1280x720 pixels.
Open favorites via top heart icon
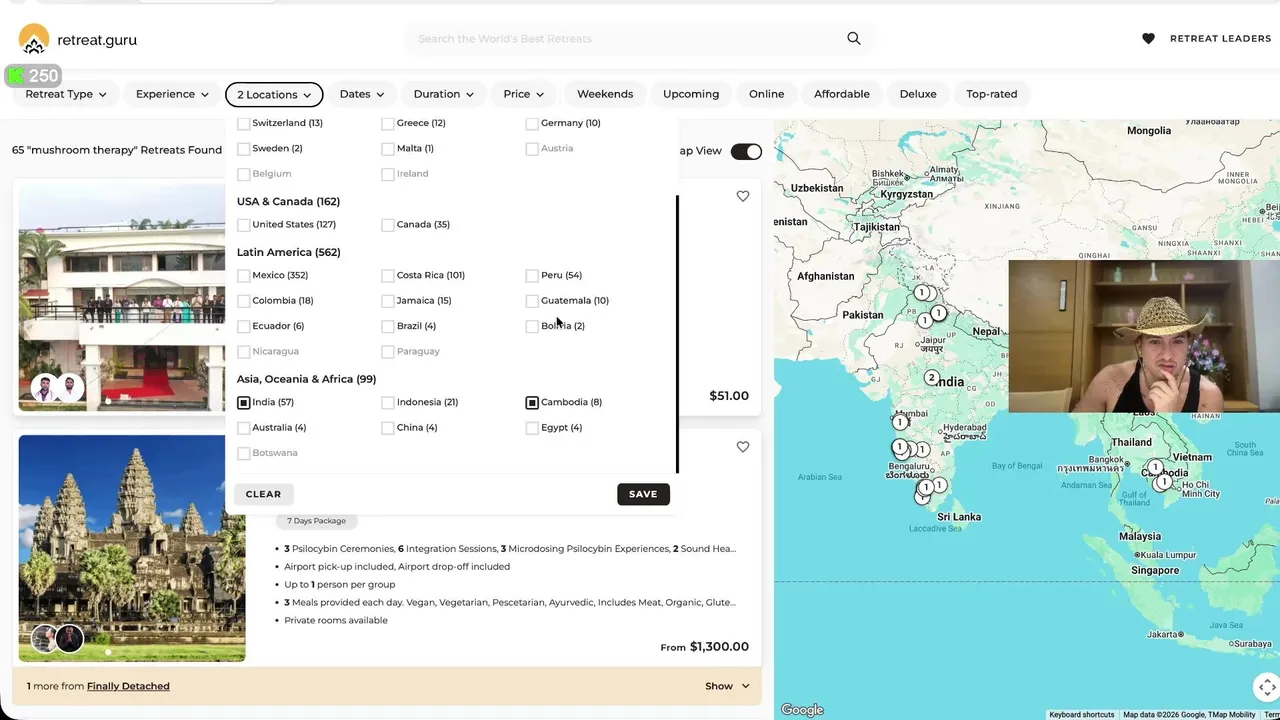(x=1148, y=38)
